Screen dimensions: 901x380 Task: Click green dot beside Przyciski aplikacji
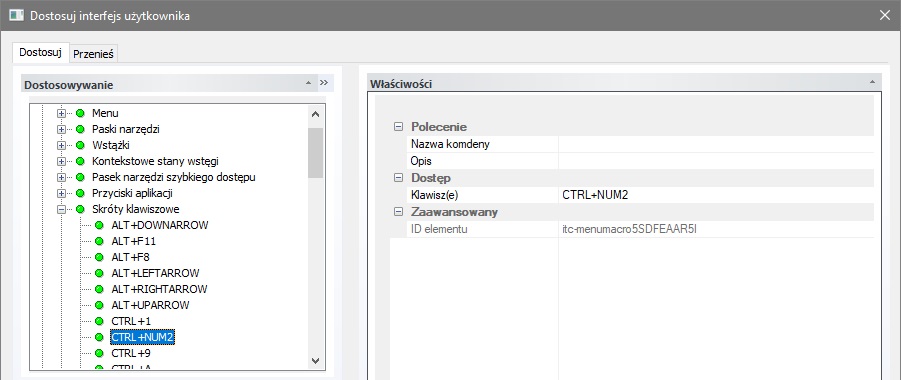point(80,193)
